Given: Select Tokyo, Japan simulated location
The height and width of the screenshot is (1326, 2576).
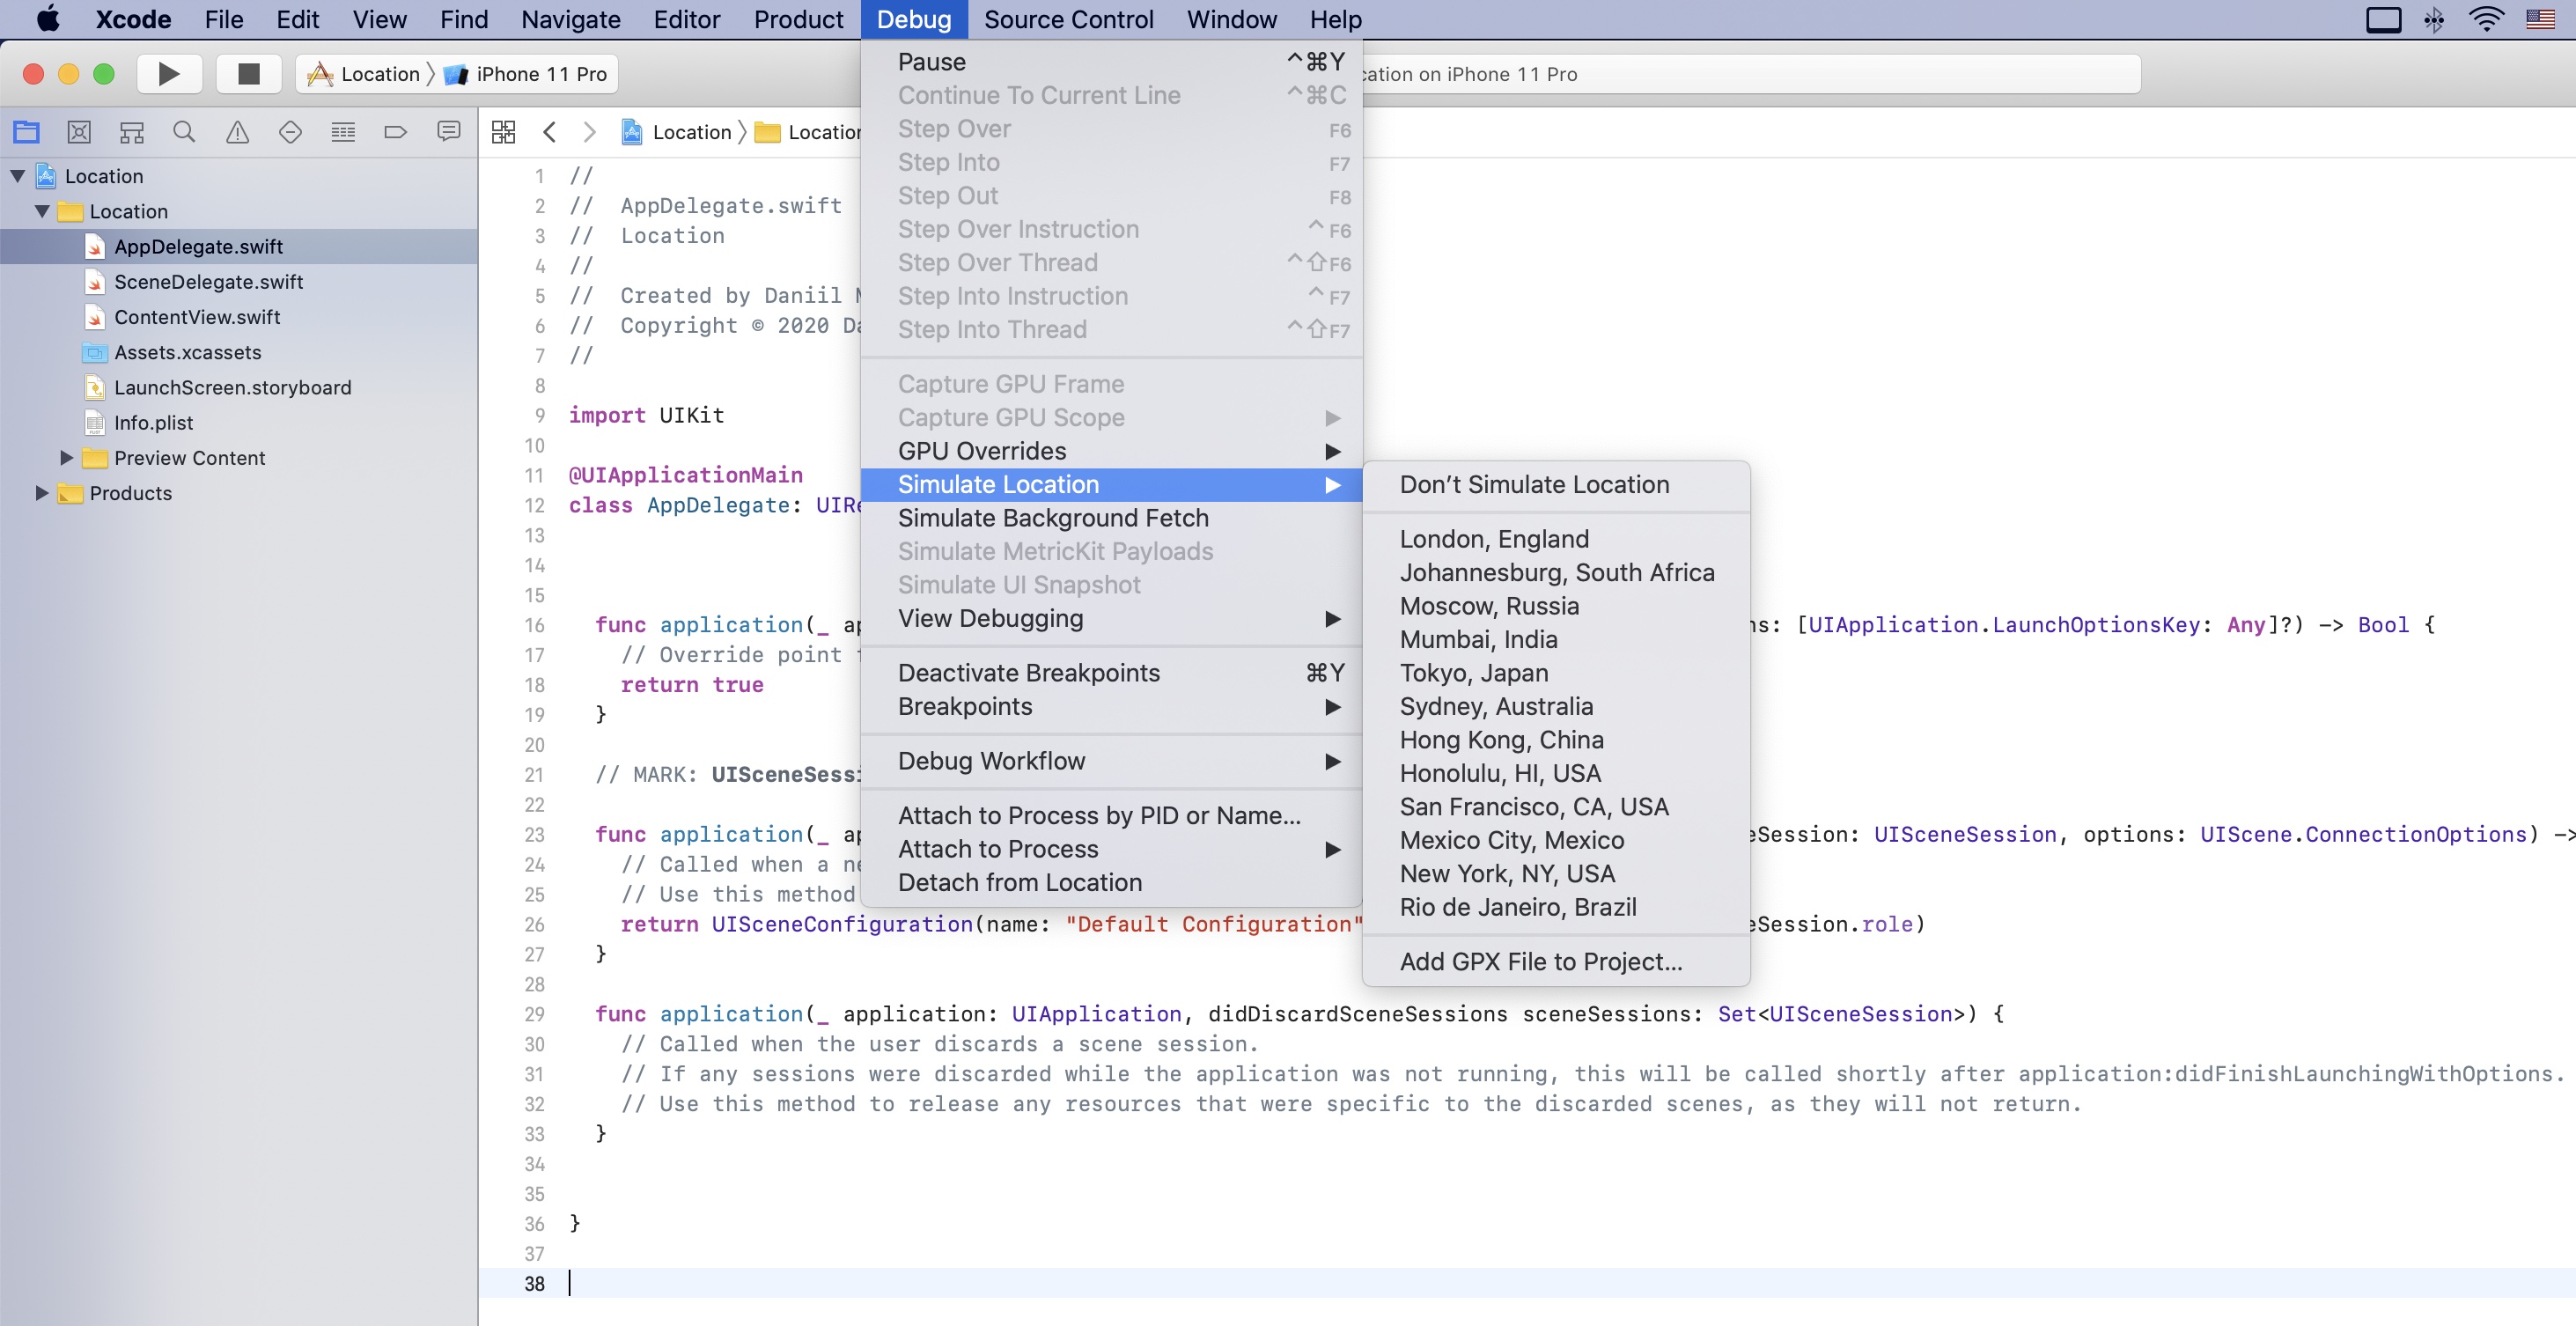Looking at the screenshot, I should coord(1474,672).
